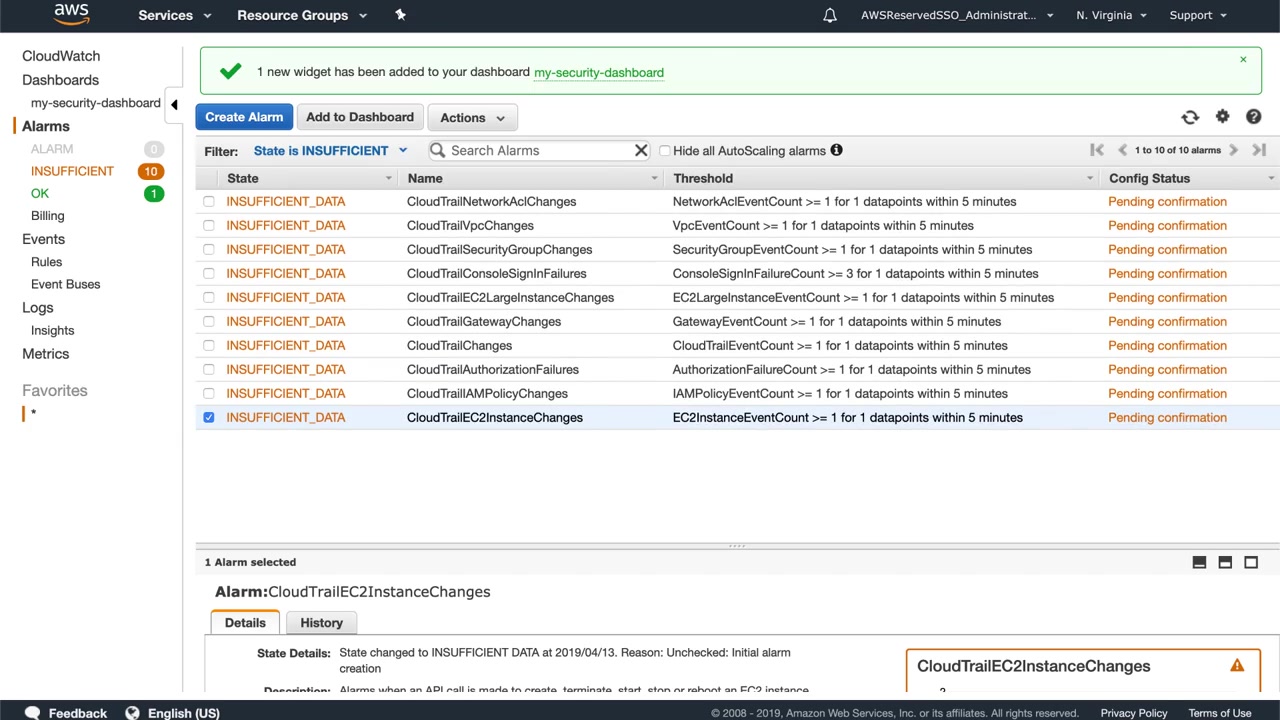Select the CloudTrailVpcChanges alarm checkbox
The image size is (1280, 720).
[x=209, y=226]
